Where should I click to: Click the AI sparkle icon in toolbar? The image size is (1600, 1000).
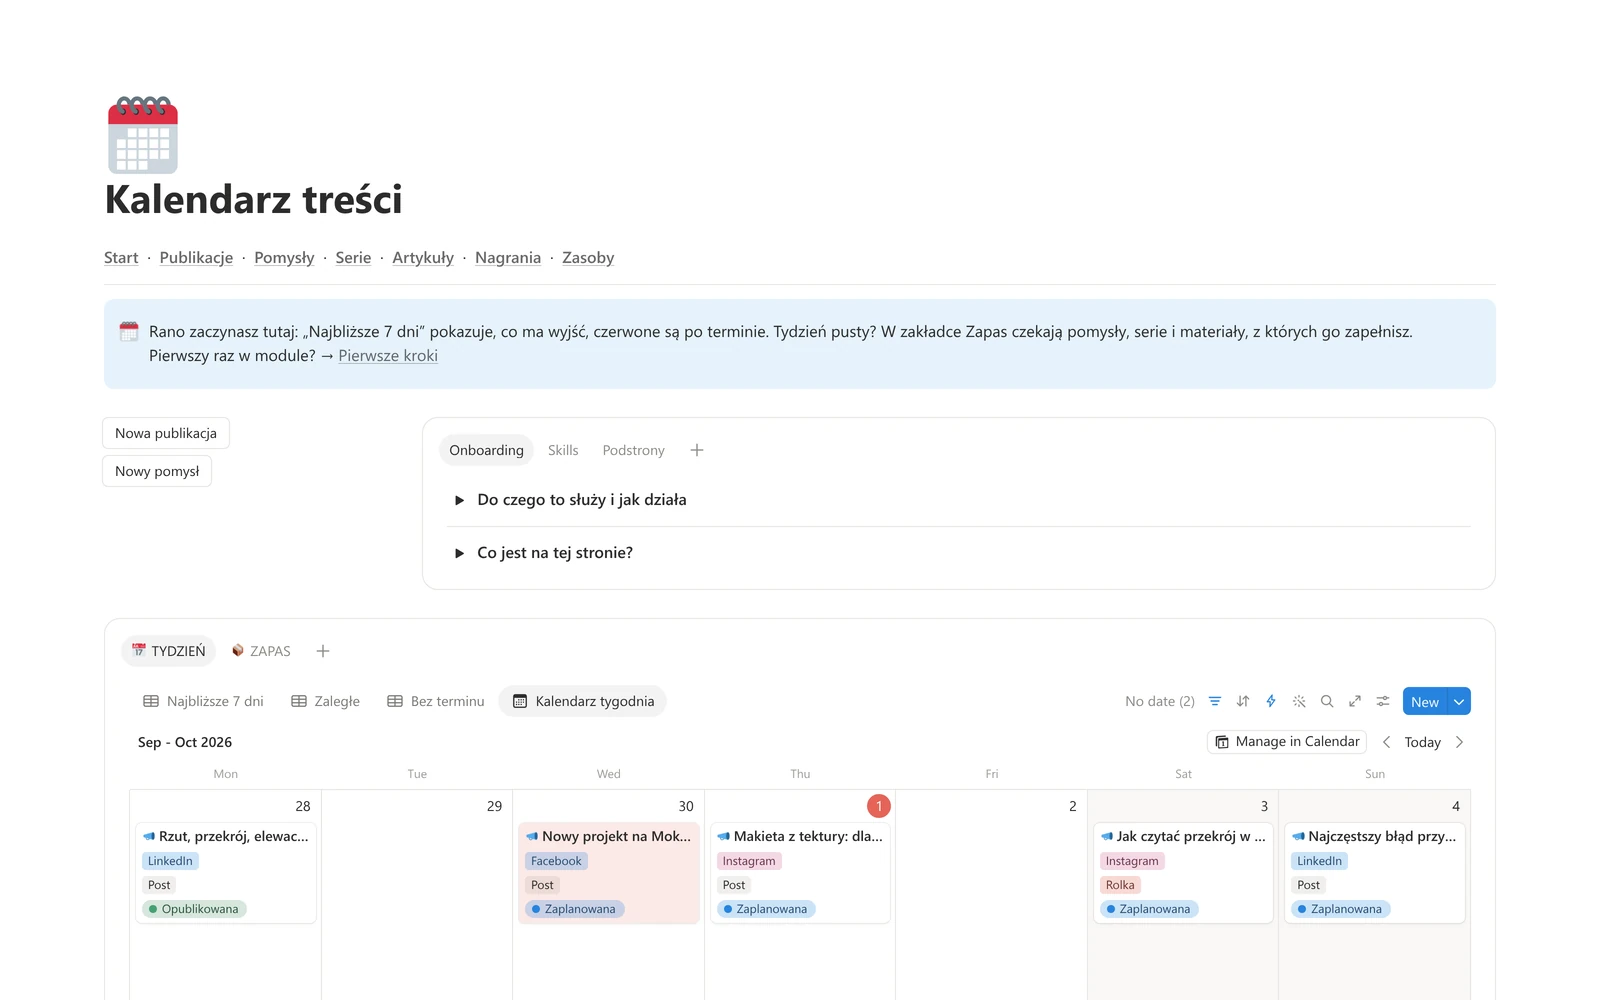(1299, 701)
